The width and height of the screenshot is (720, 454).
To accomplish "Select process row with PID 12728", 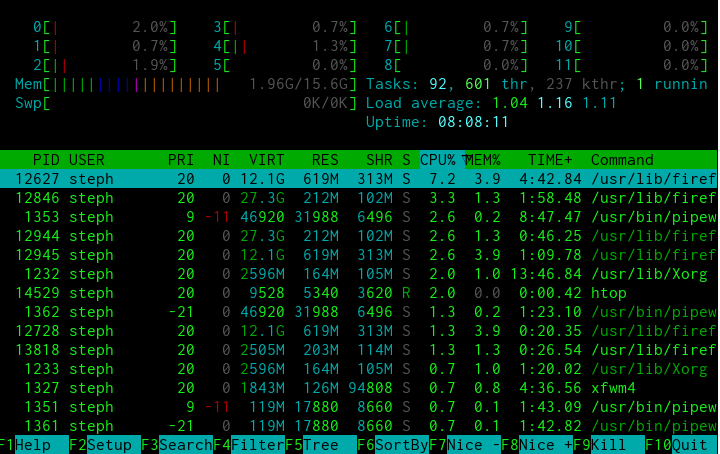I will pyautogui.click(x=359, y=331).
